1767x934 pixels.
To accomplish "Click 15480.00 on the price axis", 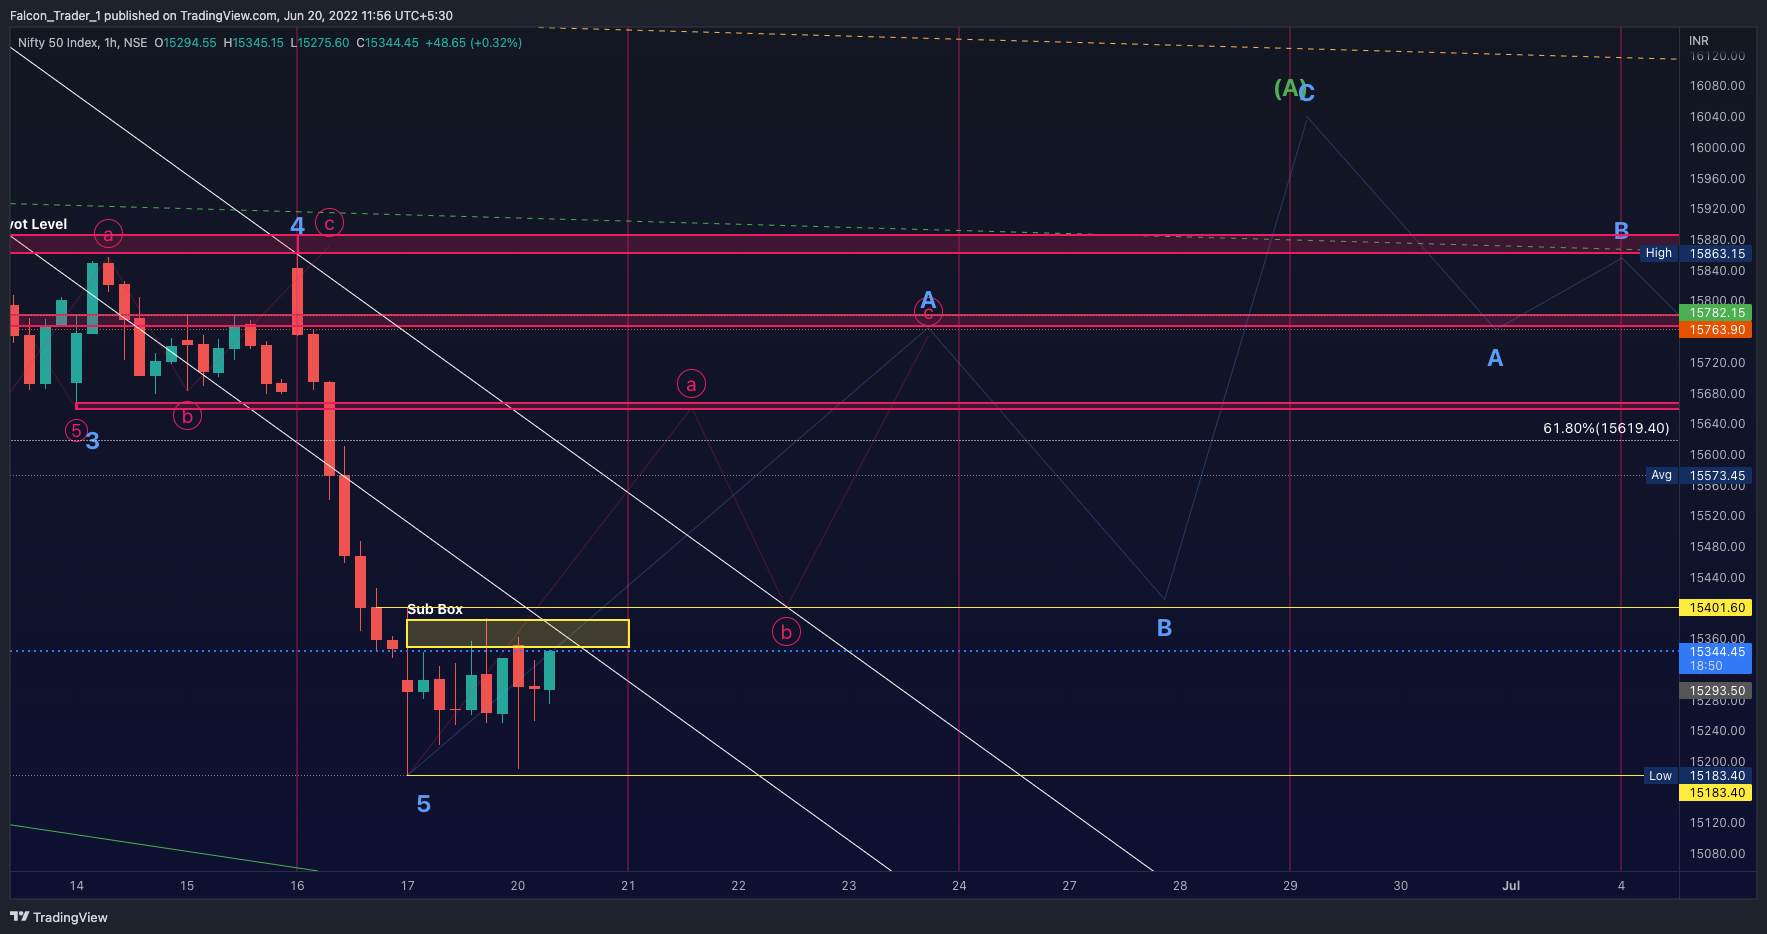I will [1717, 547].
